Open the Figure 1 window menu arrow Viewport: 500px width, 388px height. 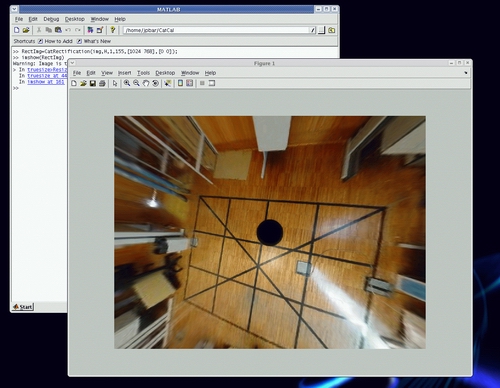tap(72, 63)
